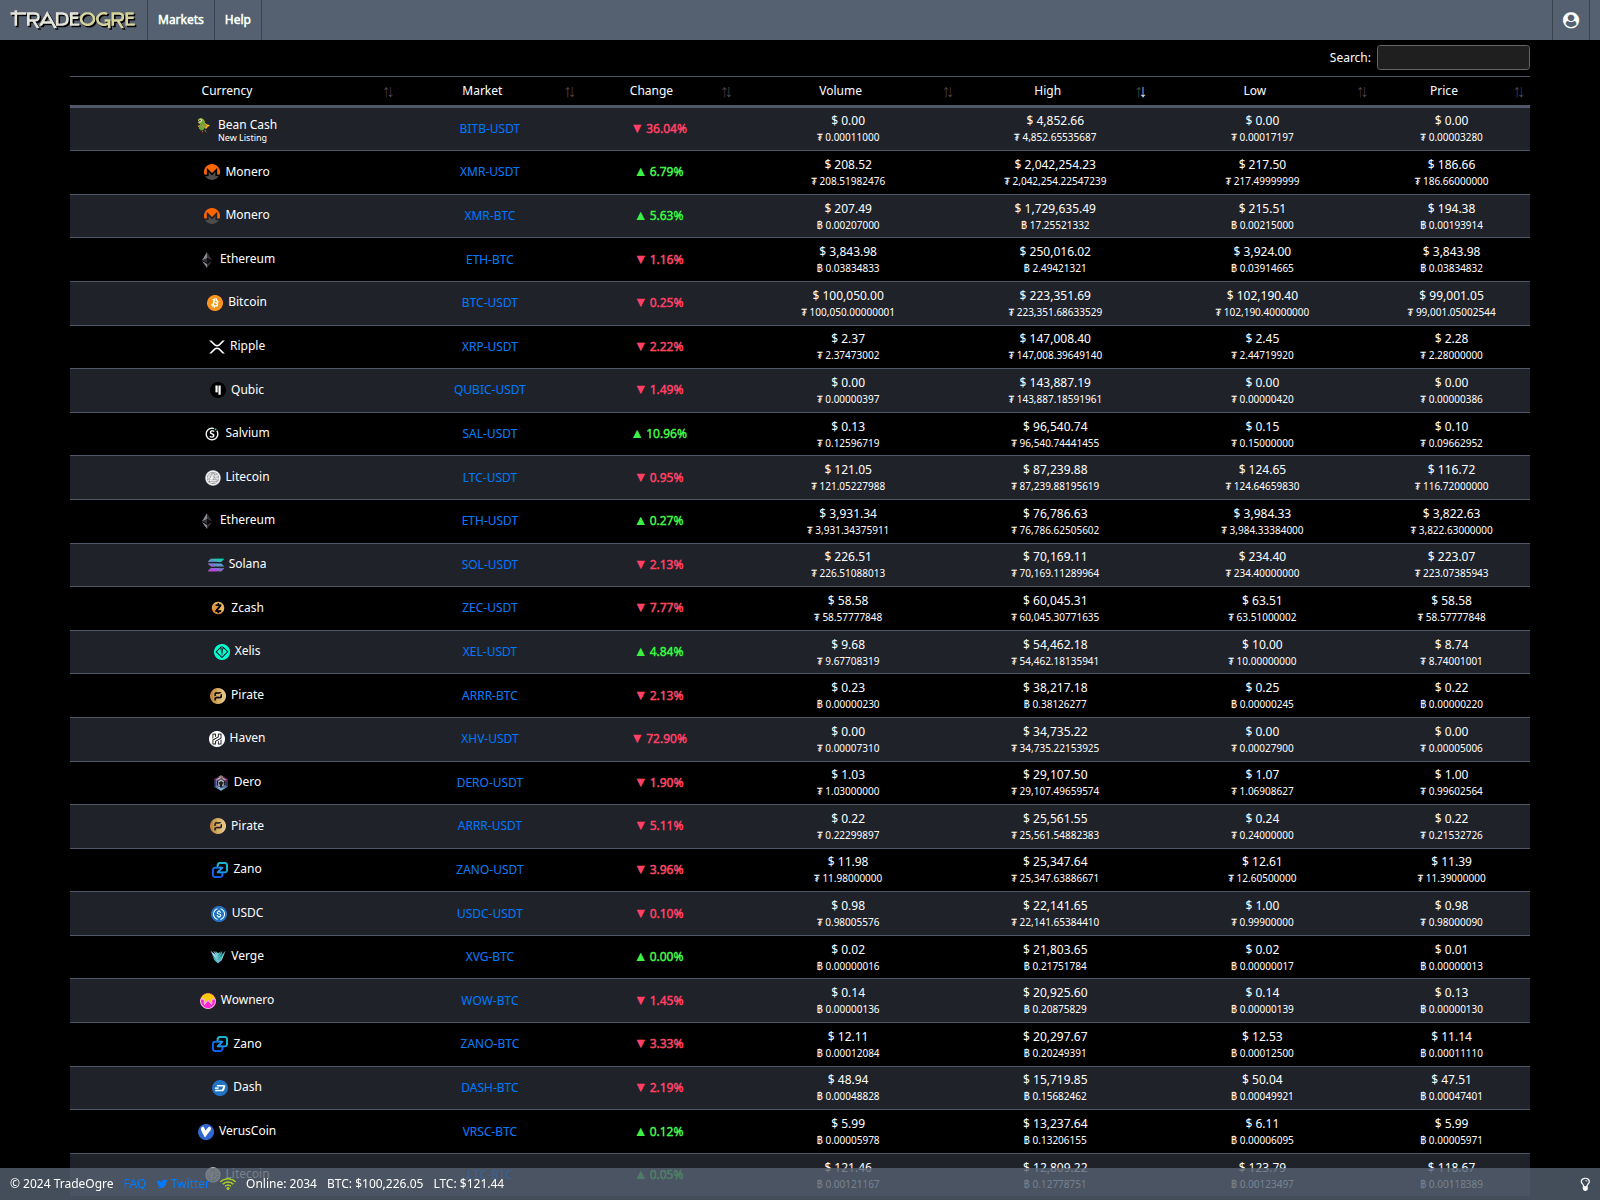
Task: Click the Salvium coin icon
Action: [212, 434]
